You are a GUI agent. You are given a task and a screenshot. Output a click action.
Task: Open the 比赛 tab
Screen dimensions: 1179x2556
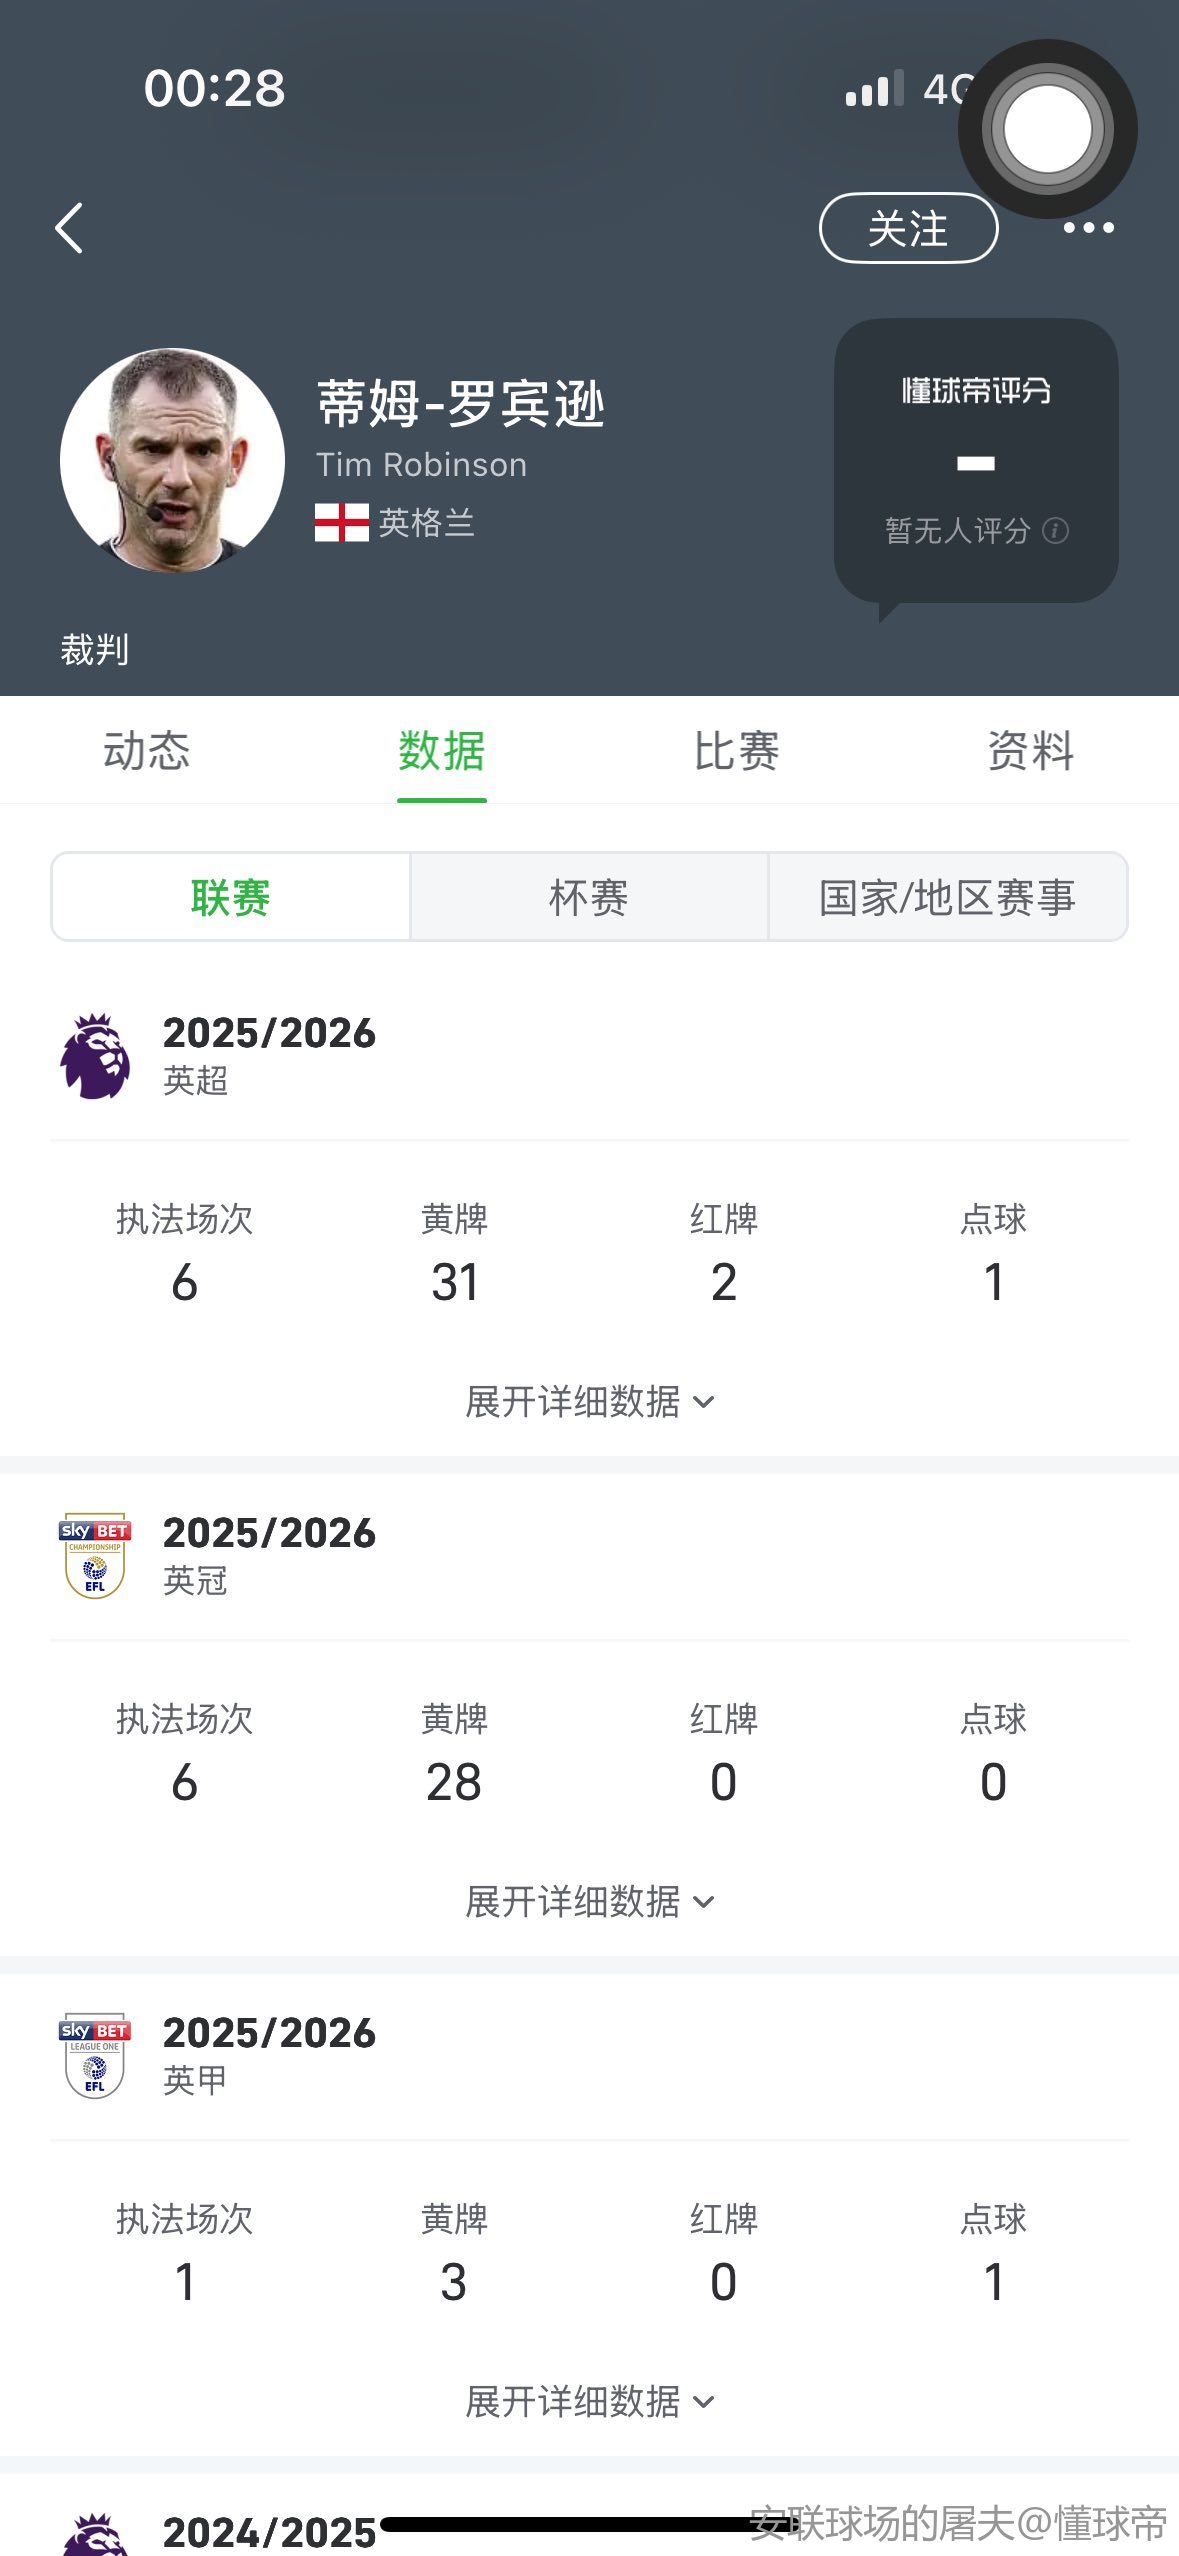point(736,750)
